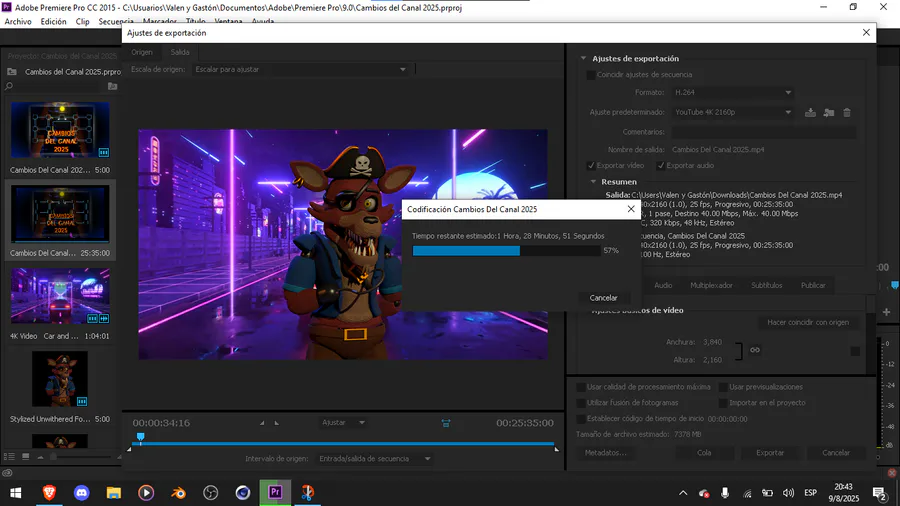Collapse the Resumen section

tap(593, 182)
